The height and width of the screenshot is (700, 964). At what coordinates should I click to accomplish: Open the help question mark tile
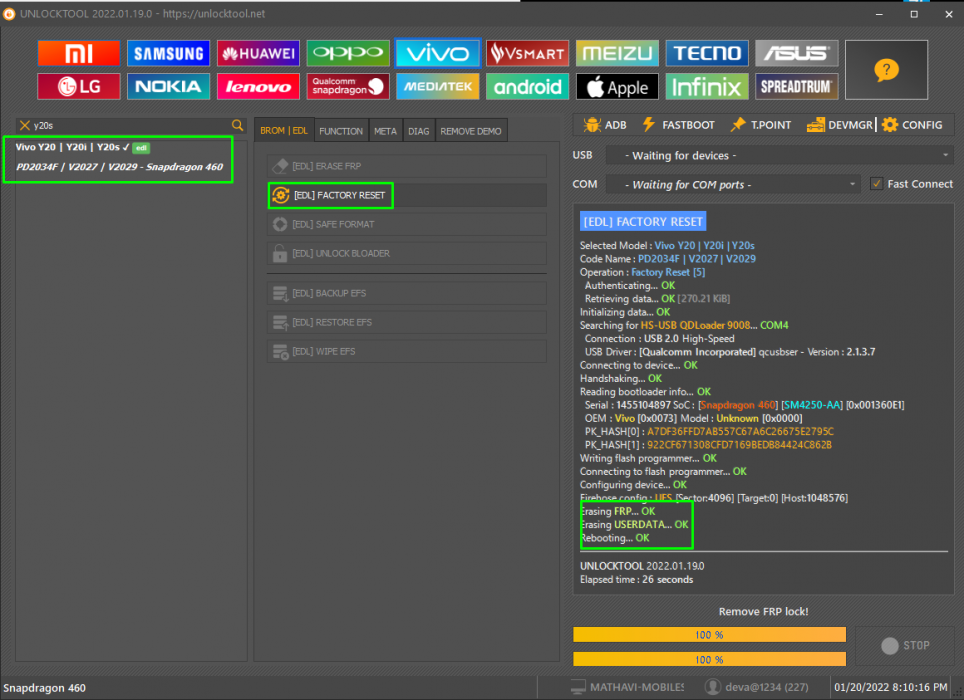pos(886,70)
